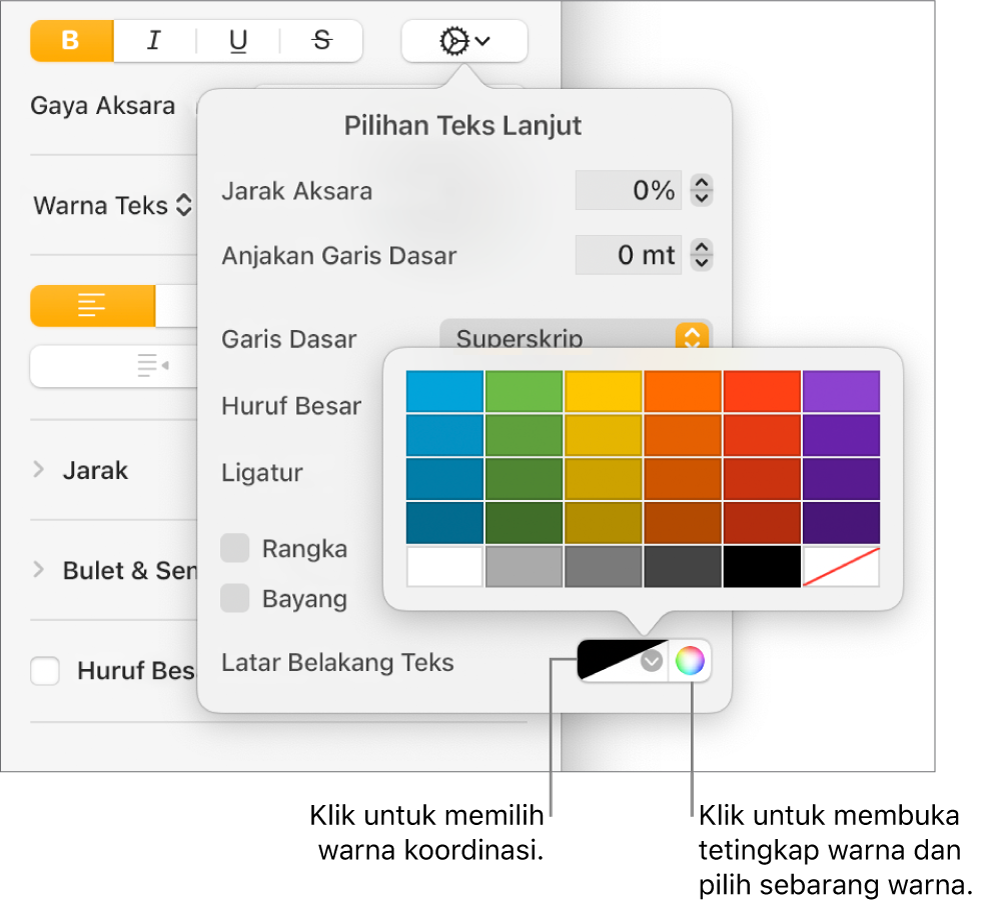Open the Warna Teks popup menu
Image resolution: width=988 pixels, height=913 pixels.
[112, 205]
